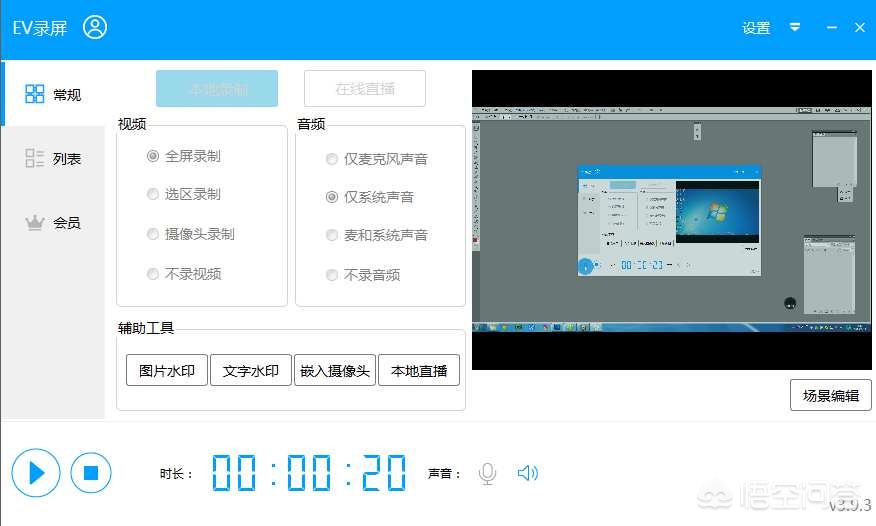Open the 场景编辑 scene editor

[831, 395]
